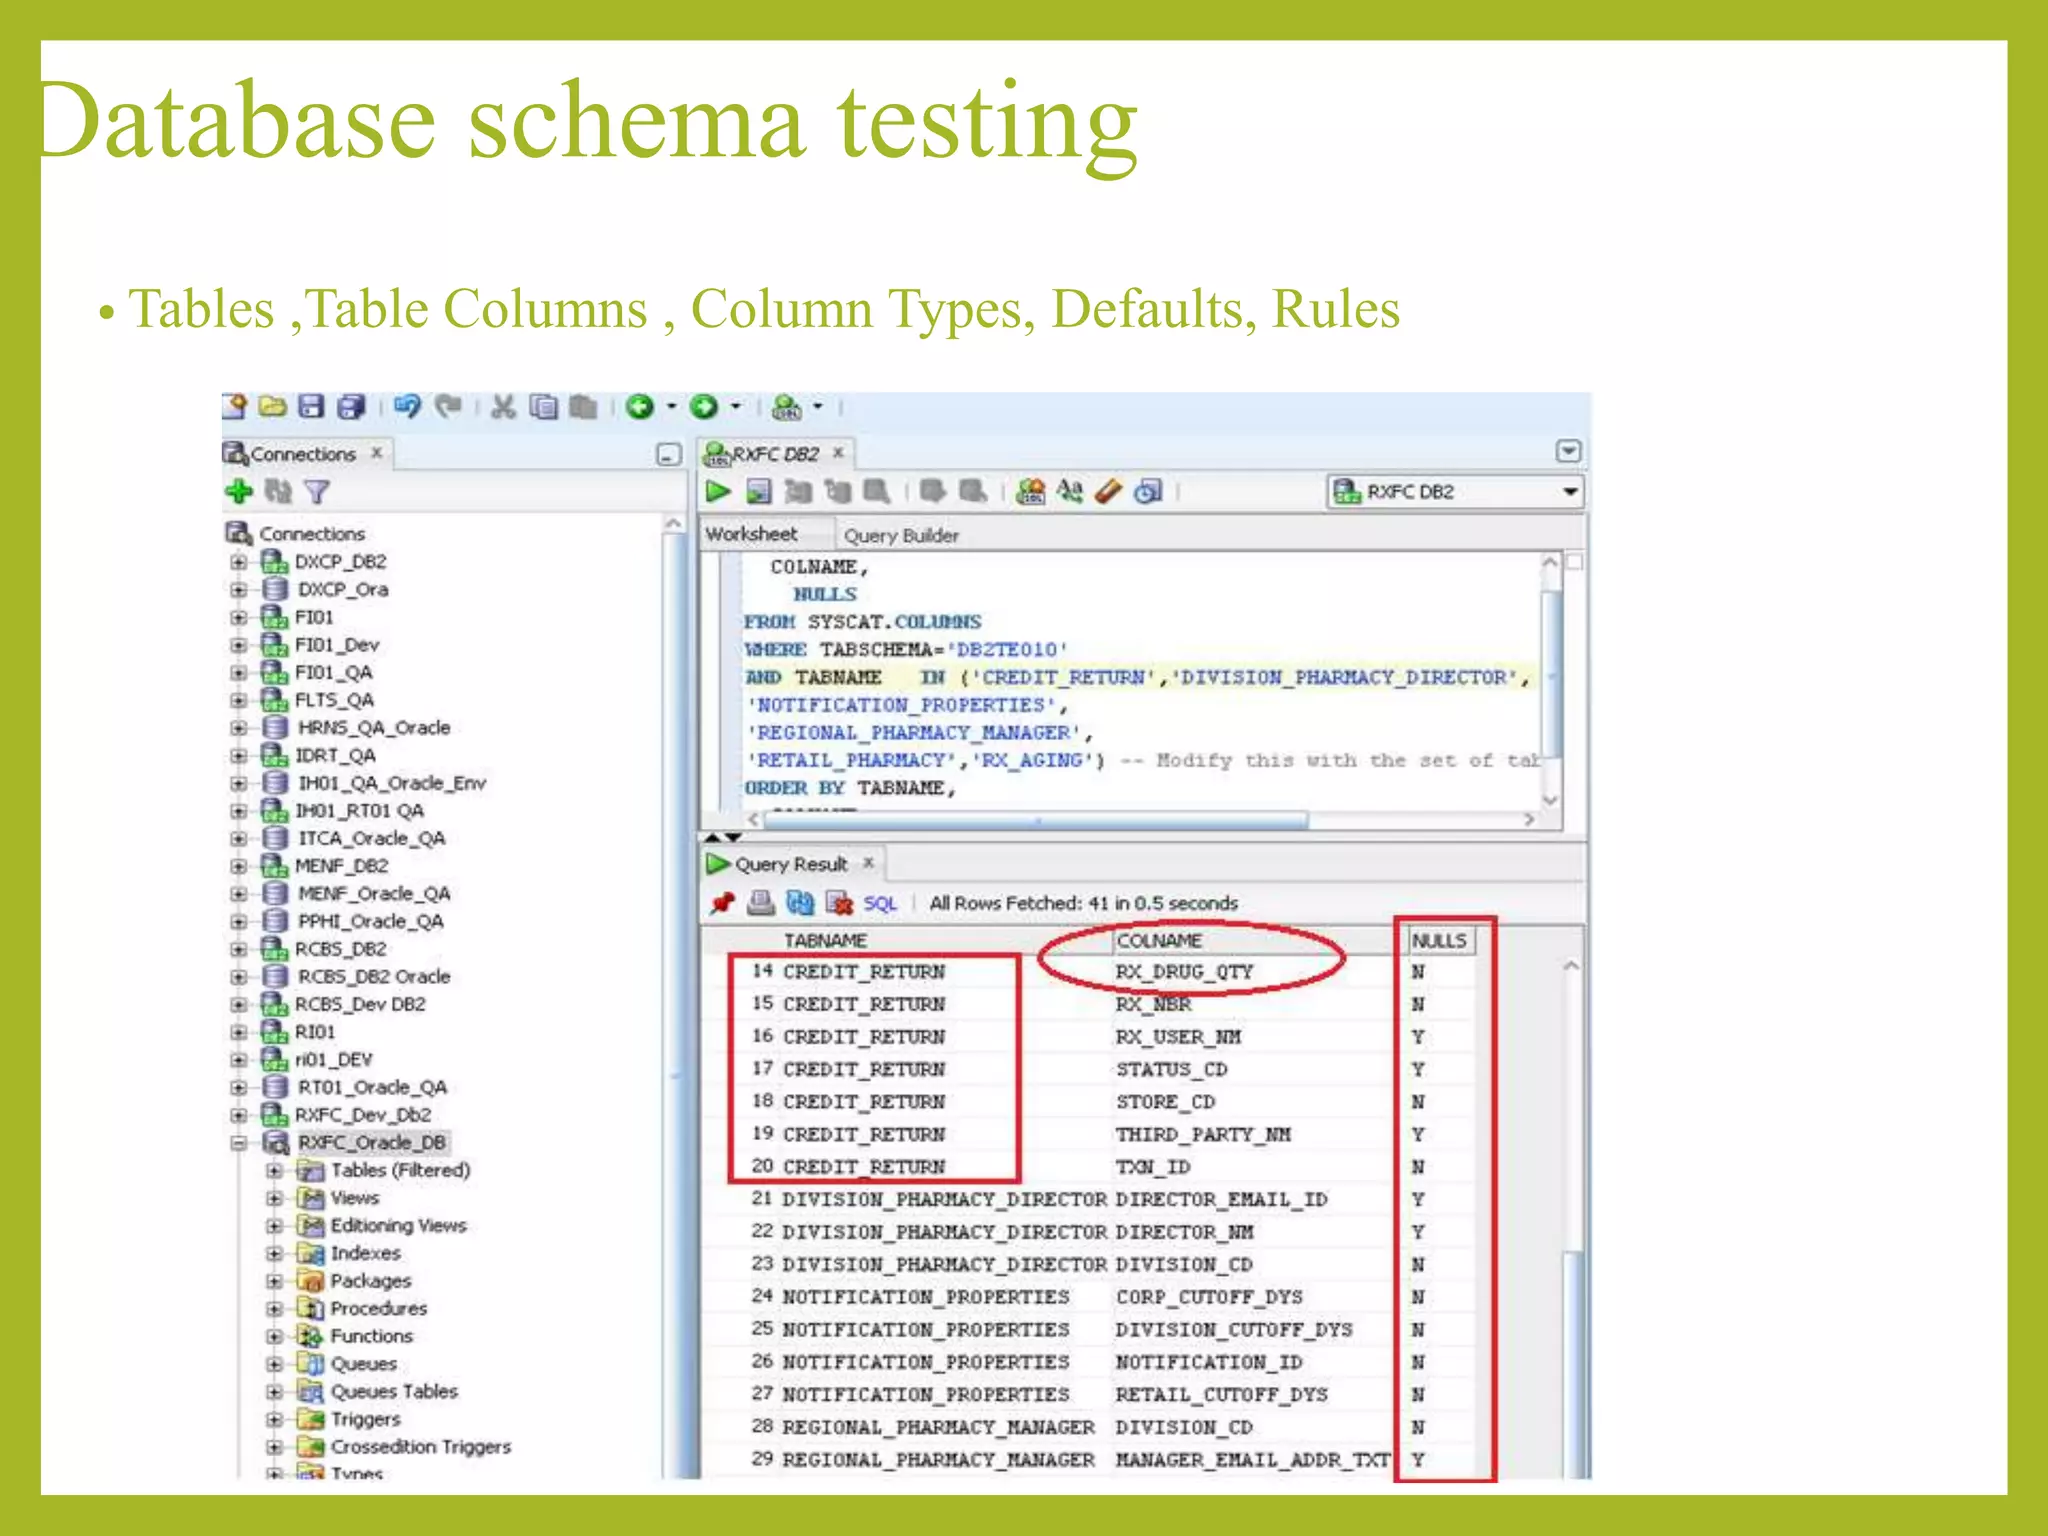Print the query result

pos(761,903)
